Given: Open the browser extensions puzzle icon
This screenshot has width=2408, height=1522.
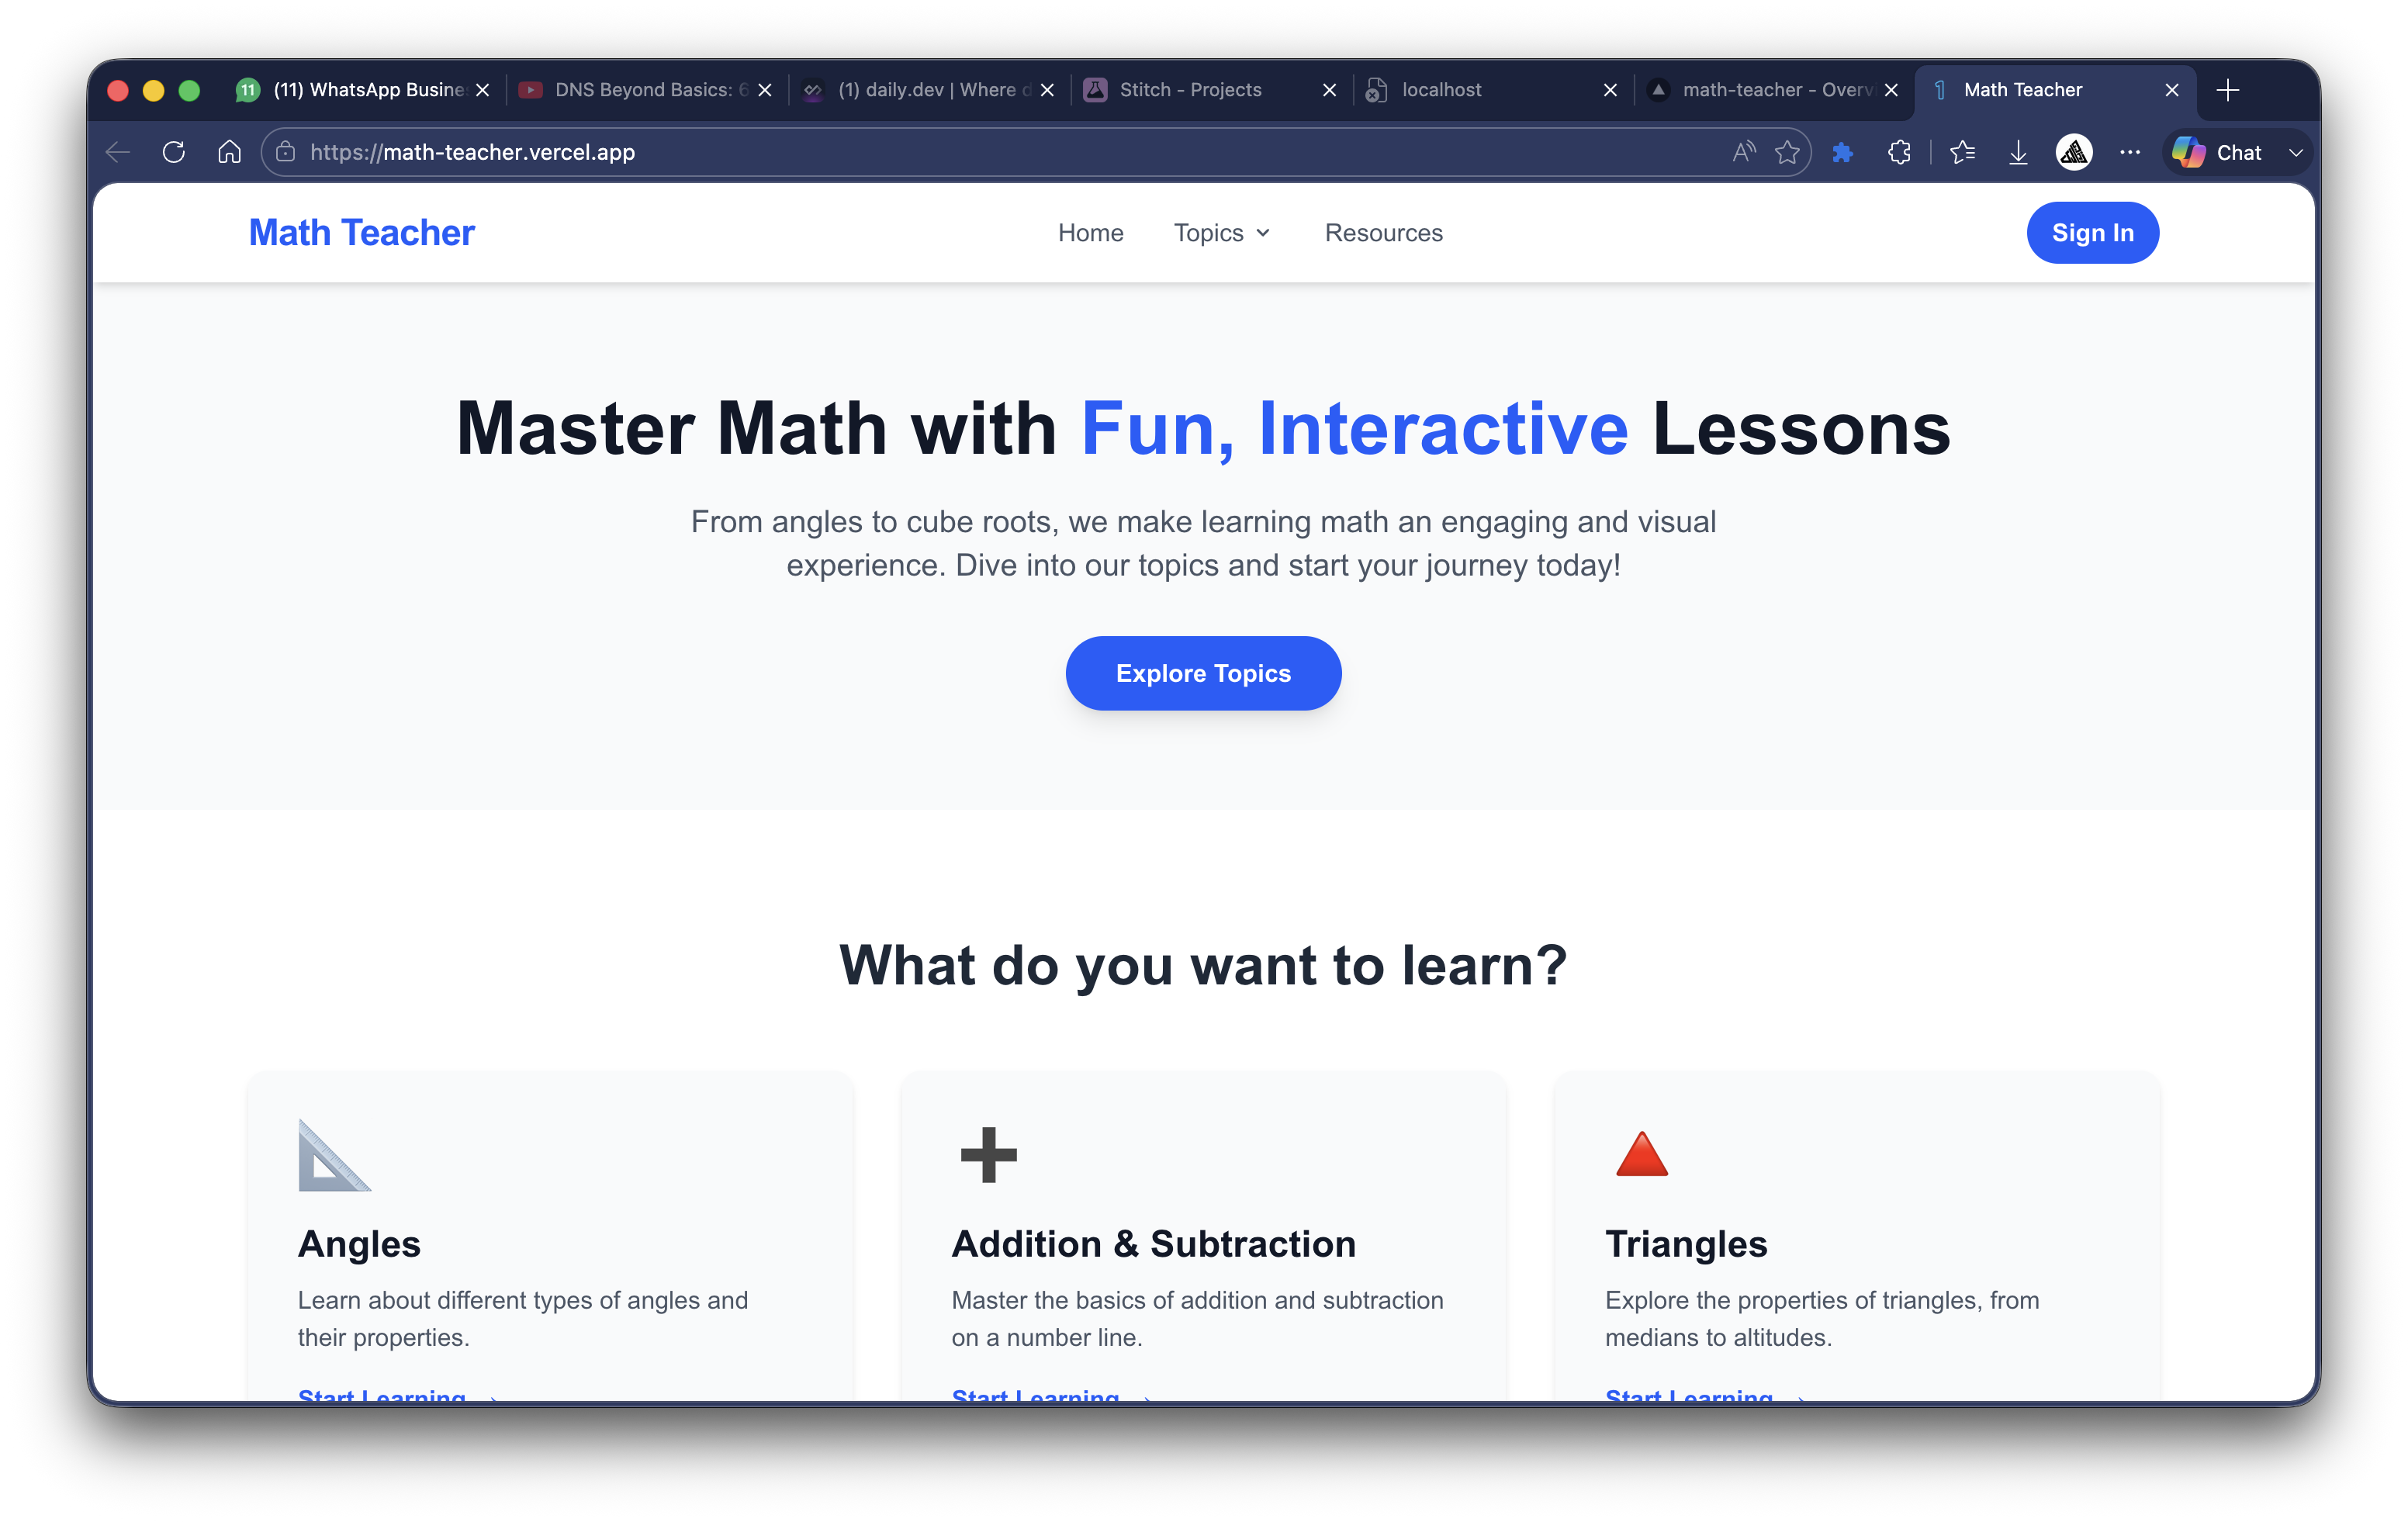Looking at the screenshot, I should point(1899,152).
